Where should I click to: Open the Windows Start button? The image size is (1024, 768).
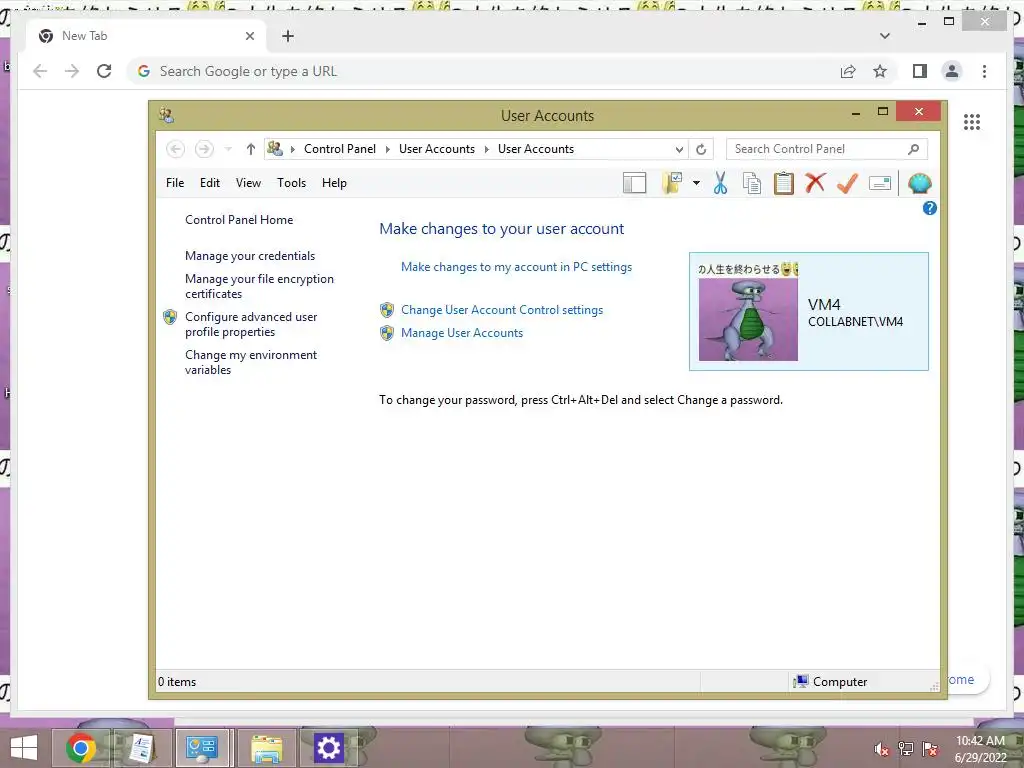[24, 748]
